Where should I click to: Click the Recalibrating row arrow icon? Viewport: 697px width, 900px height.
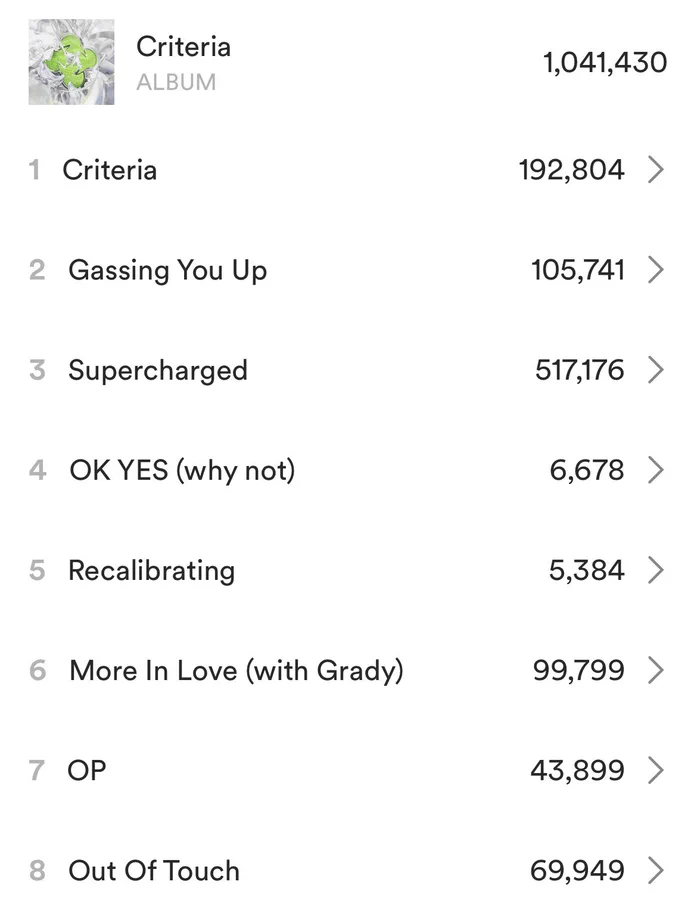tap(656, 570)
